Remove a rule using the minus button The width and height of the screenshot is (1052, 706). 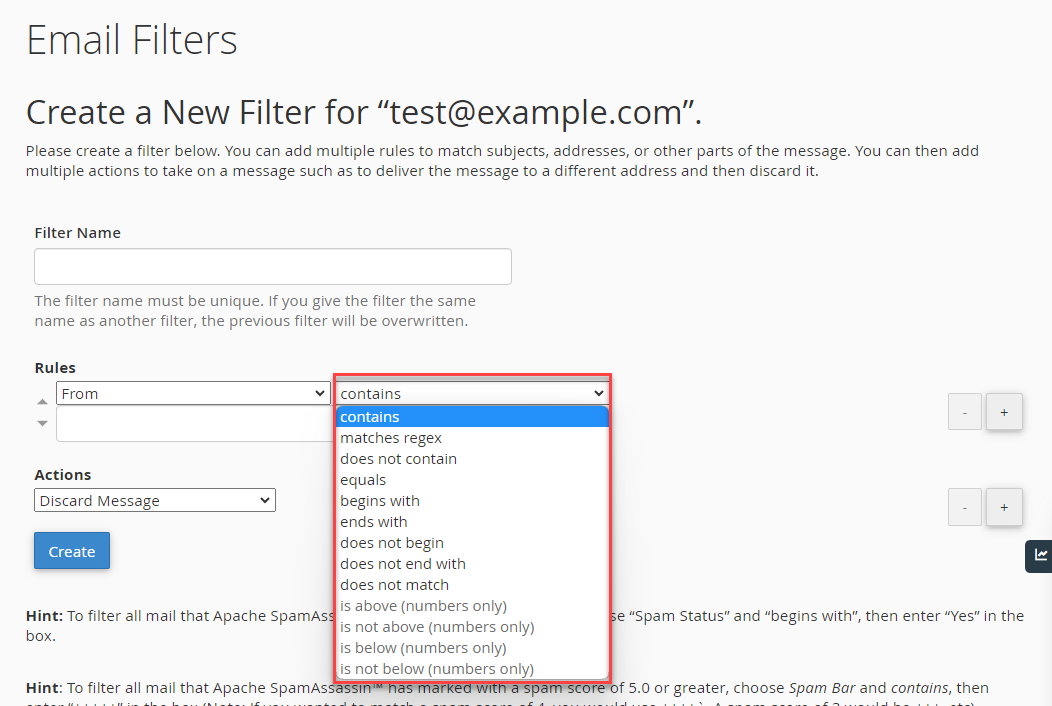(964, 411)
